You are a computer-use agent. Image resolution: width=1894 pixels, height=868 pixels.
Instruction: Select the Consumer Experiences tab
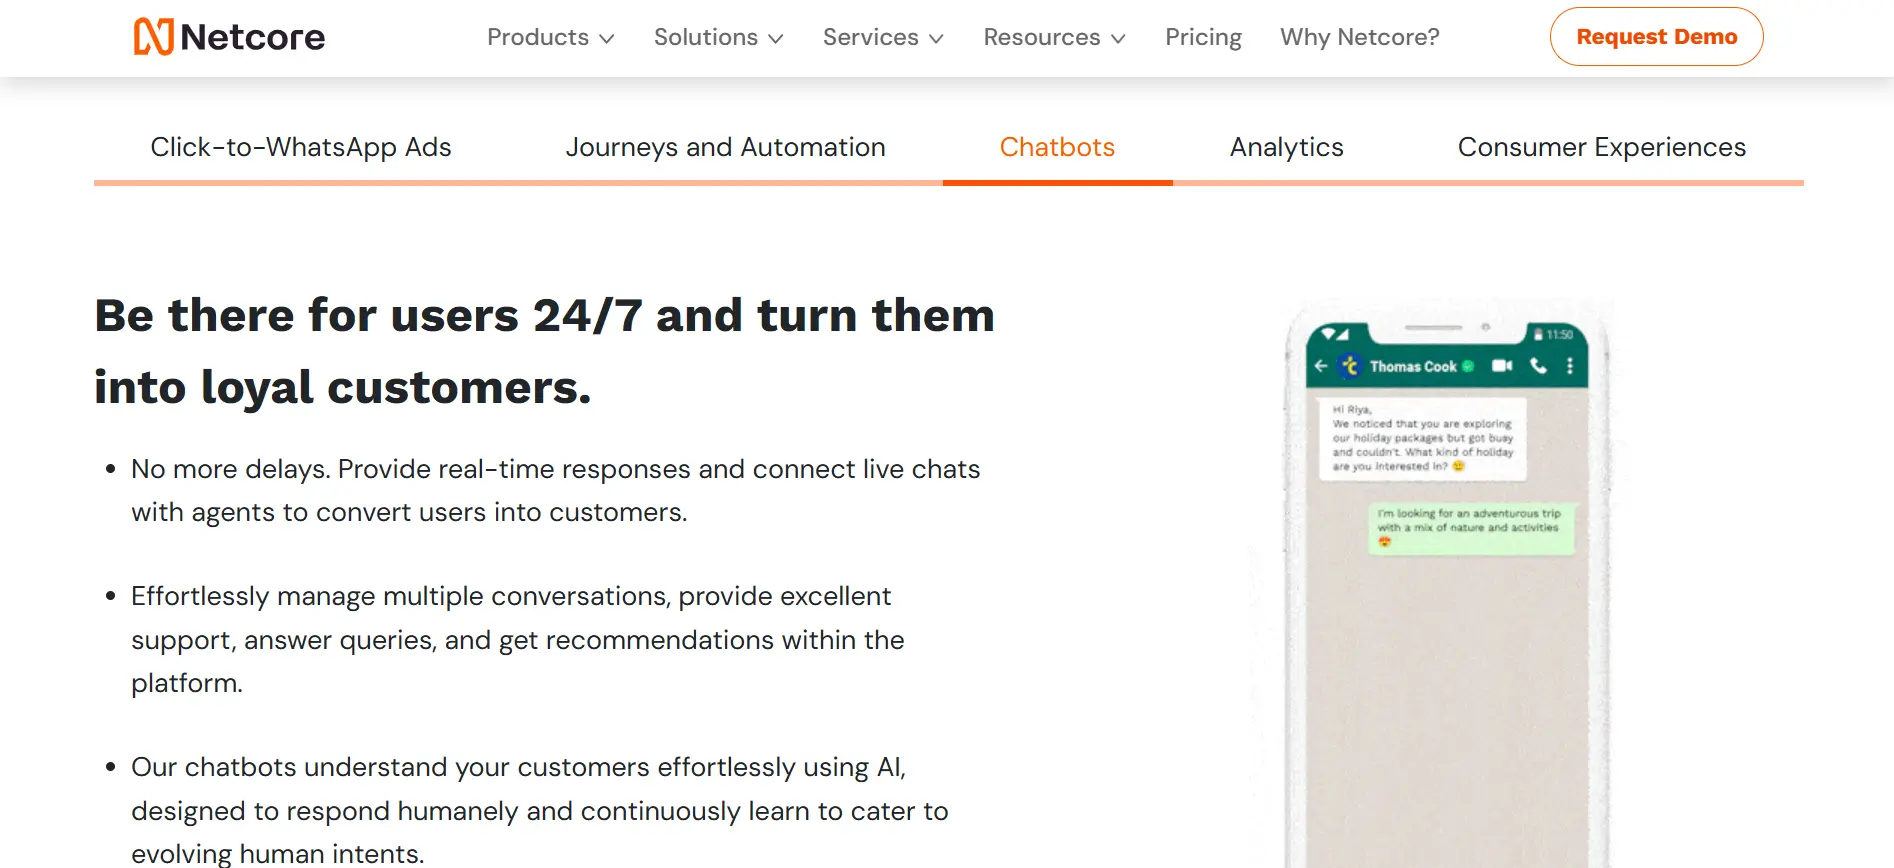point(1601,147)
